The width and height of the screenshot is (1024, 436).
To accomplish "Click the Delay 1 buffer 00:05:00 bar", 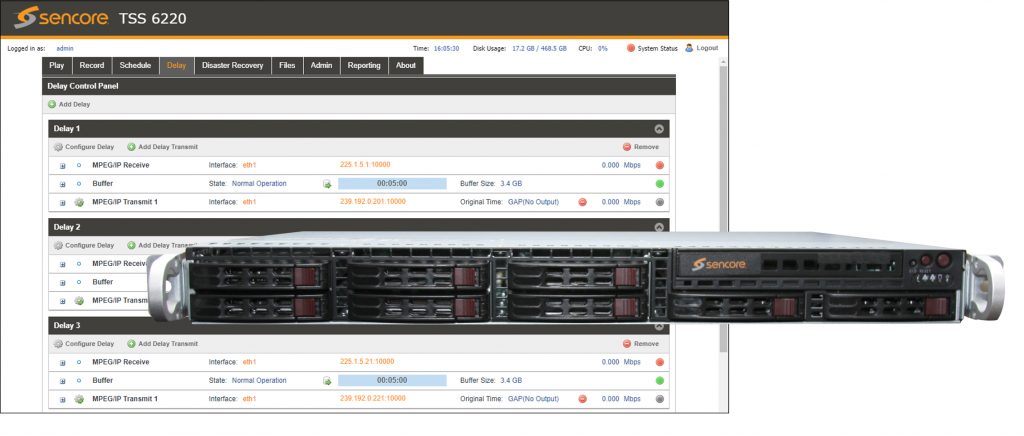I will tap(391, 184).
